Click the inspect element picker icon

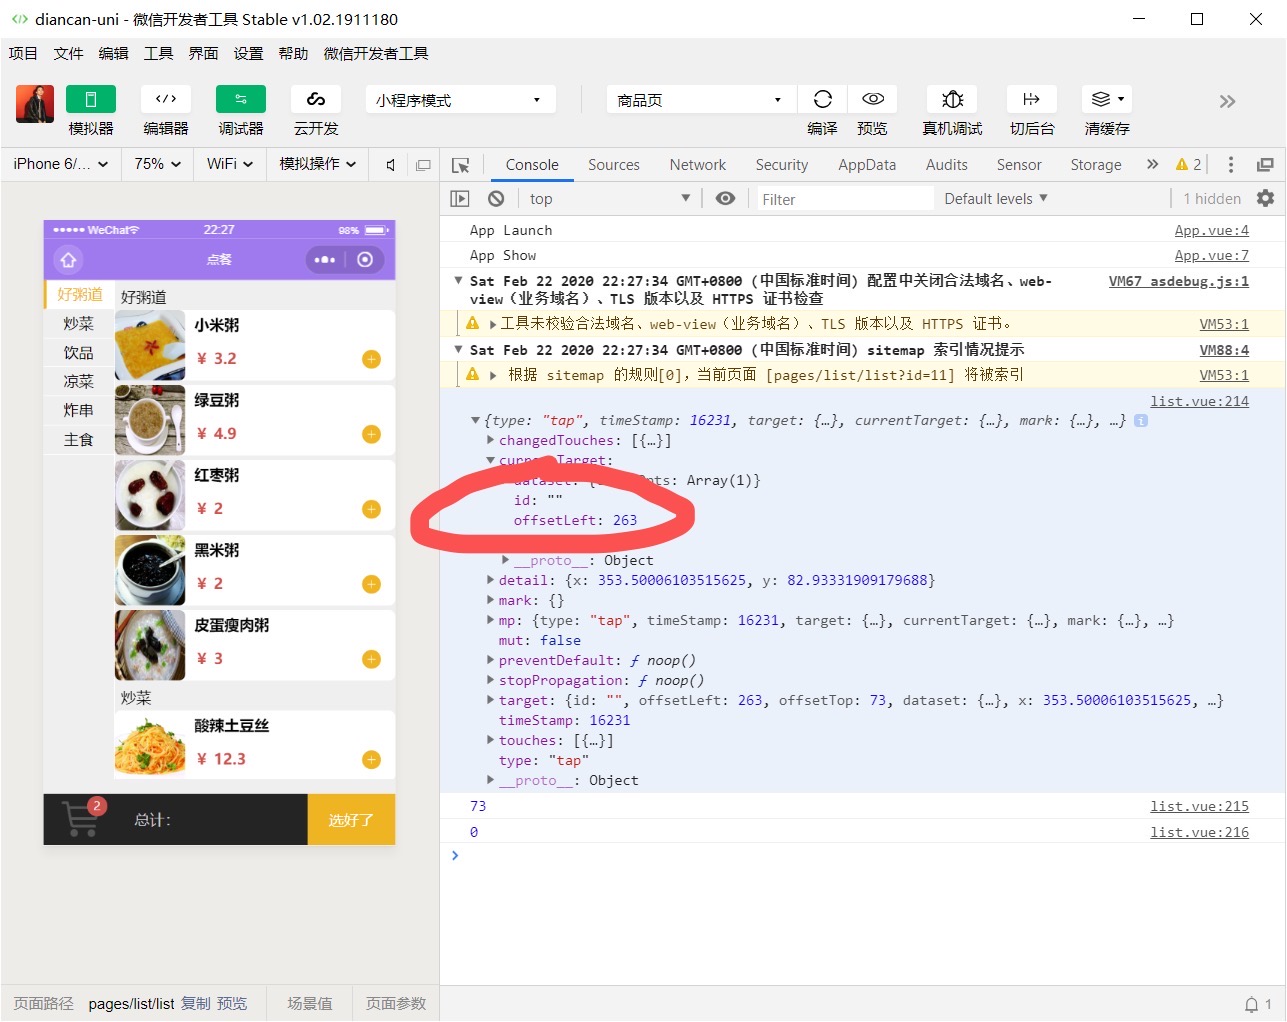point(461,165)
